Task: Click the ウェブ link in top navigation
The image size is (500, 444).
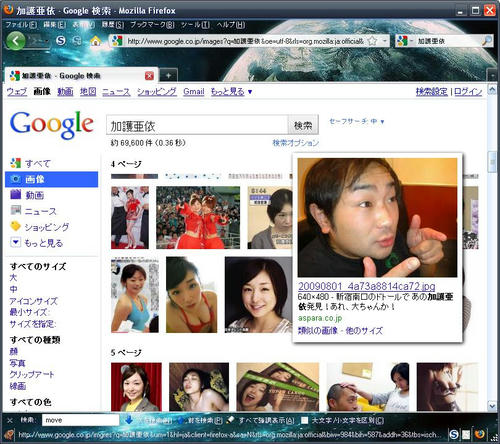Action: coord(17,91)
